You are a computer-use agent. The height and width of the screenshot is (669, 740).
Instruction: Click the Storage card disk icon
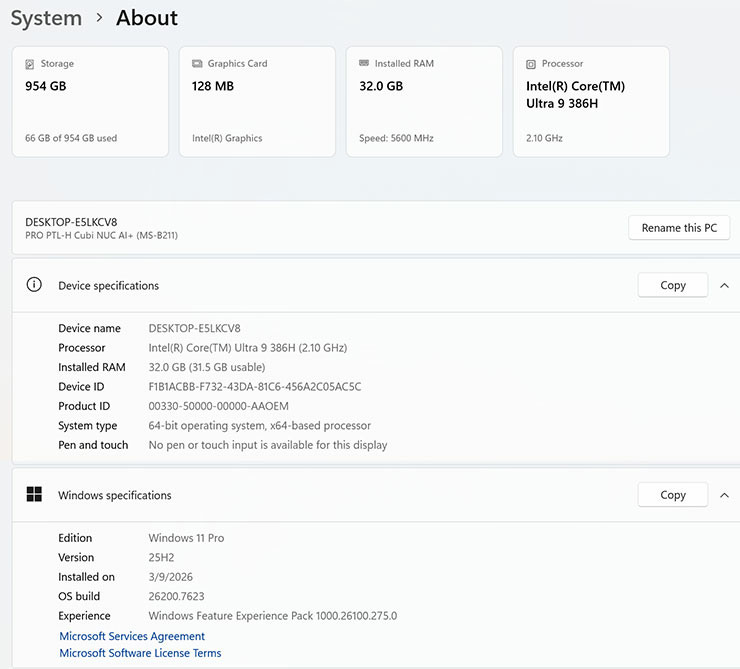[x=29, y=64]
